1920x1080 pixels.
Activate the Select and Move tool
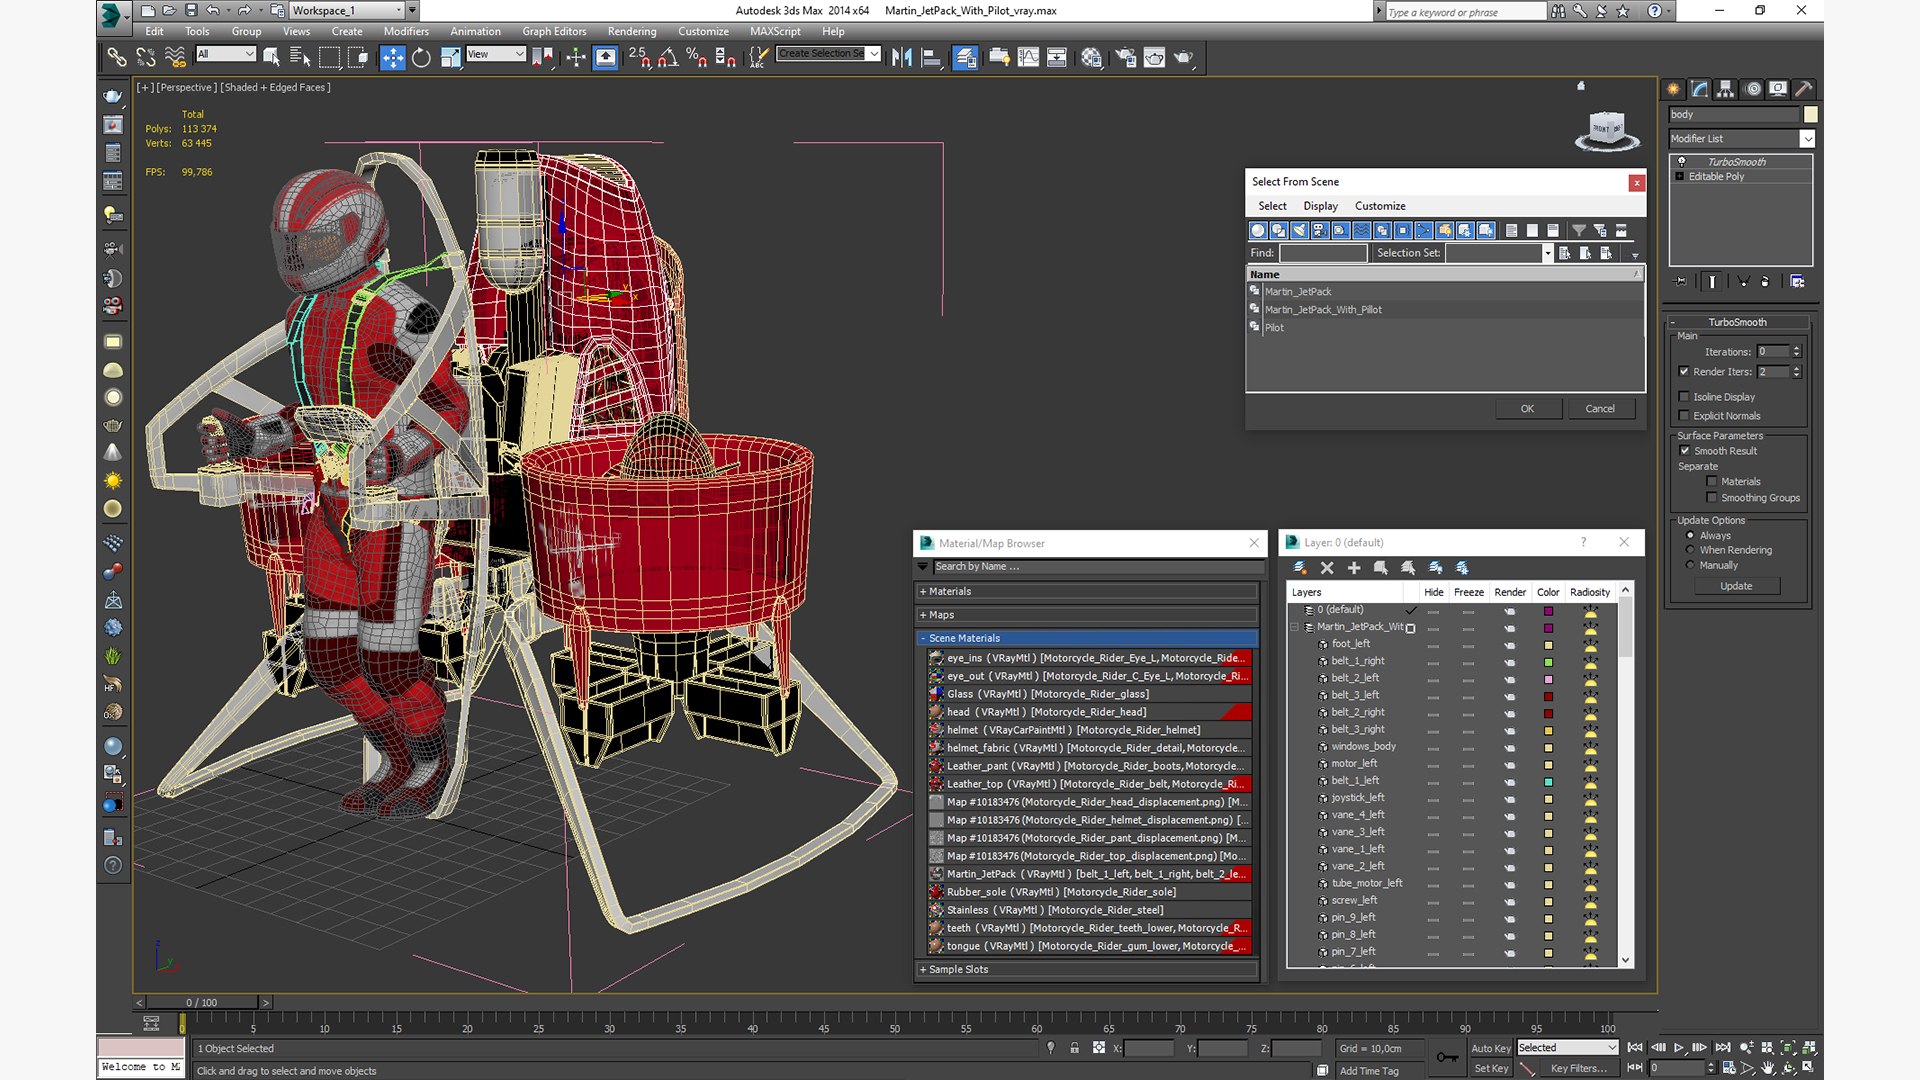(x=392, y=58)
